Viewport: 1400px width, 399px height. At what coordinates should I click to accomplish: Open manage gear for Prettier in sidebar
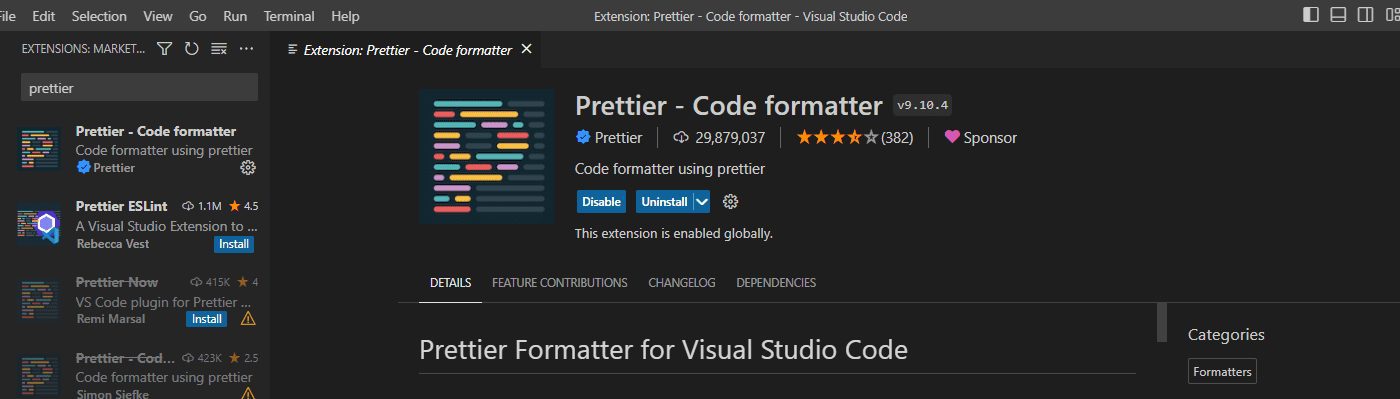(x=248, y=168)
